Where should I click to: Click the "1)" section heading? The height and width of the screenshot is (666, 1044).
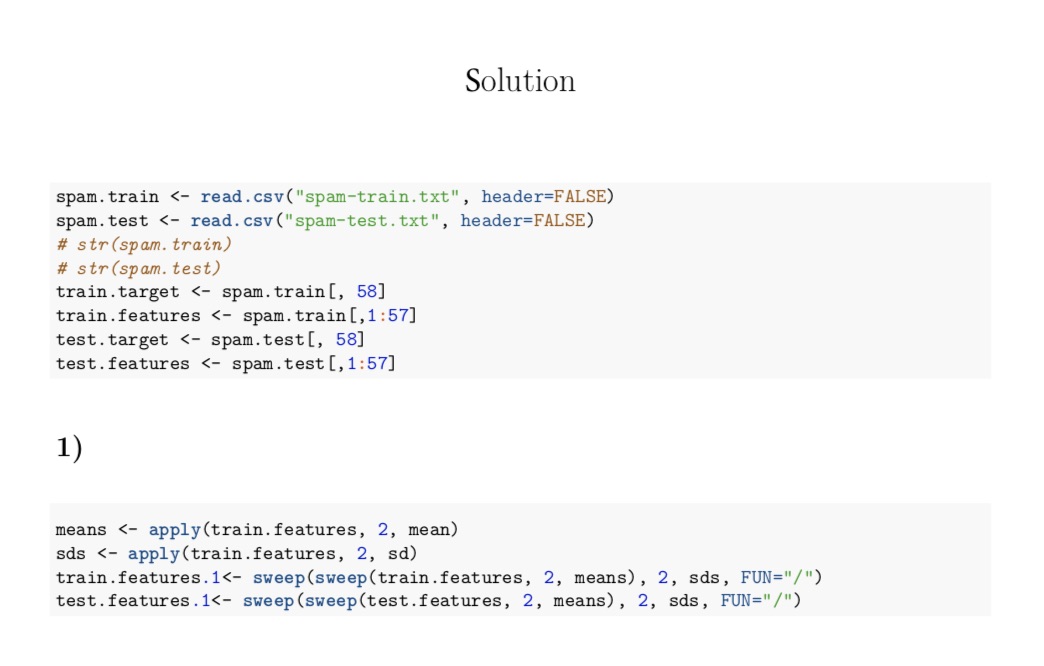69,449
